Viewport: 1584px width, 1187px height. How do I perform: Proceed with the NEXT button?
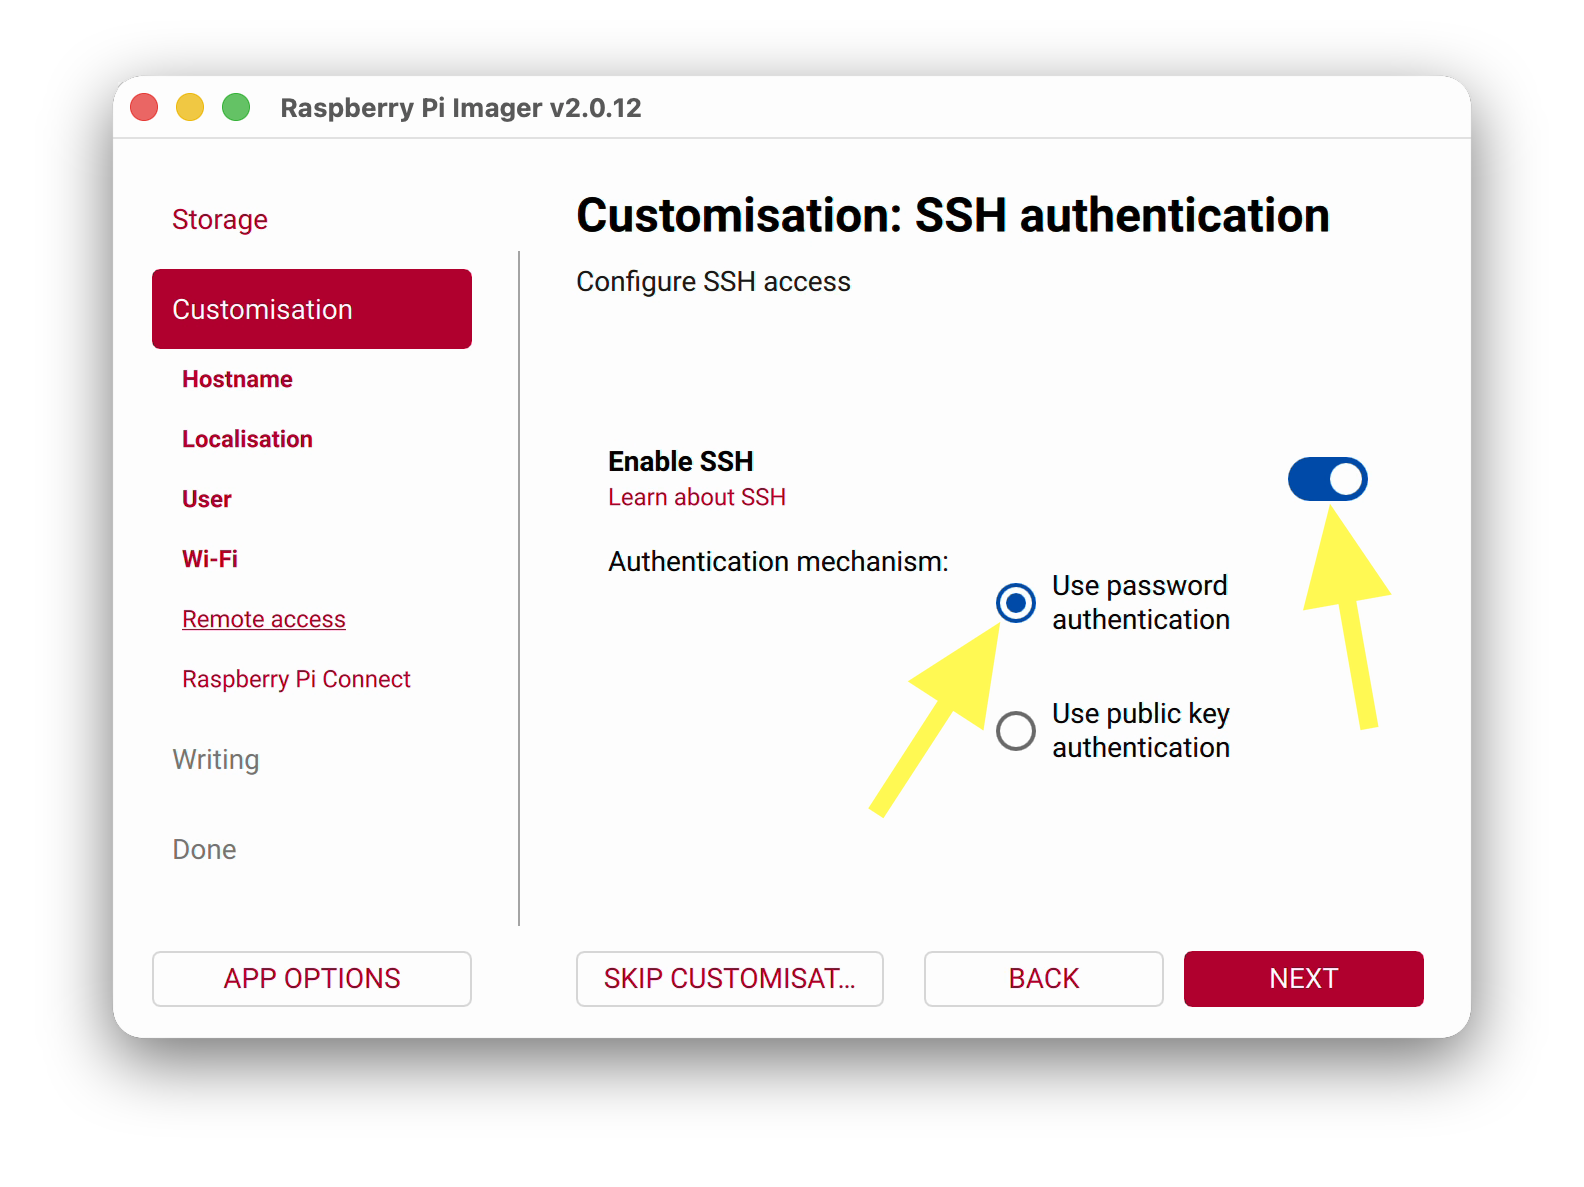tap(1304, 979)
